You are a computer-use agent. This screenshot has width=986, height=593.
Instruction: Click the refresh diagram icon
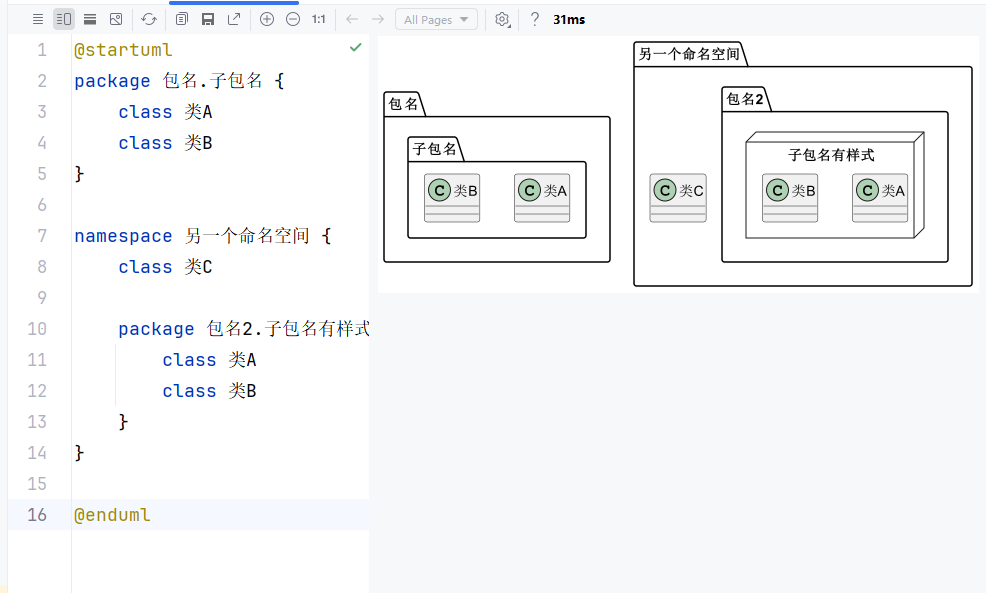149,19
